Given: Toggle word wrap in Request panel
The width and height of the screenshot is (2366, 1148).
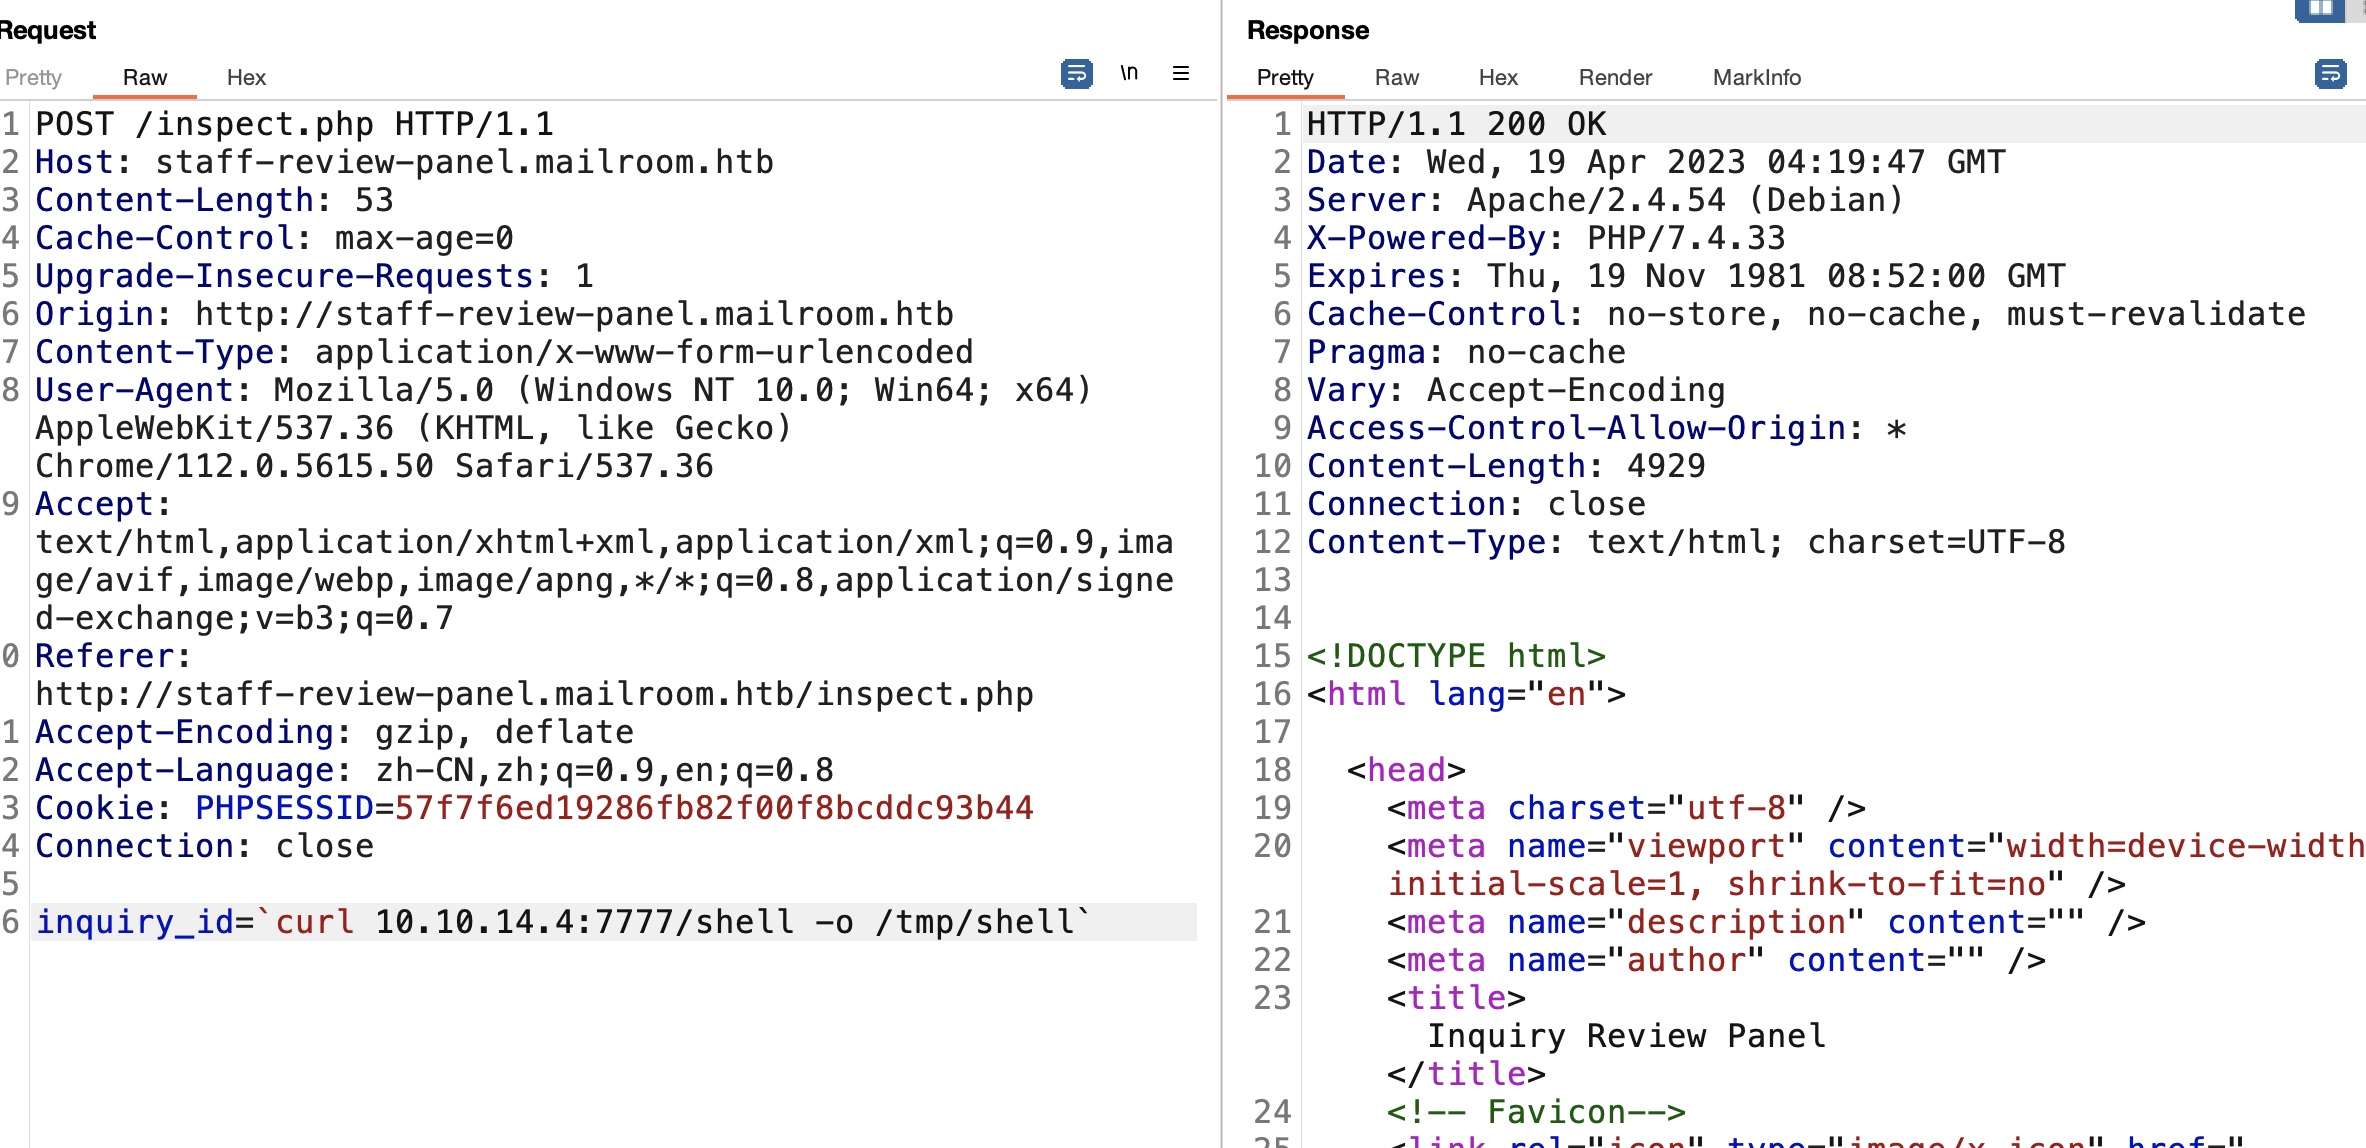Looking at the screenshot, I should pos(1076,74).
